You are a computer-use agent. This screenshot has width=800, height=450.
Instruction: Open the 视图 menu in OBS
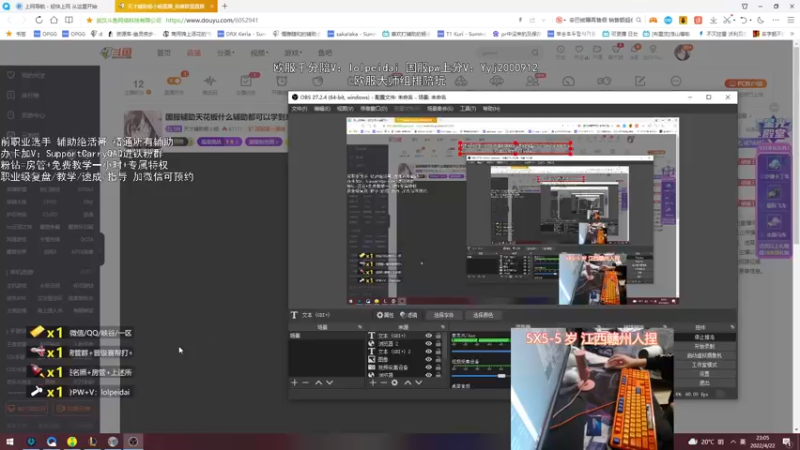(x=345, y=109)
